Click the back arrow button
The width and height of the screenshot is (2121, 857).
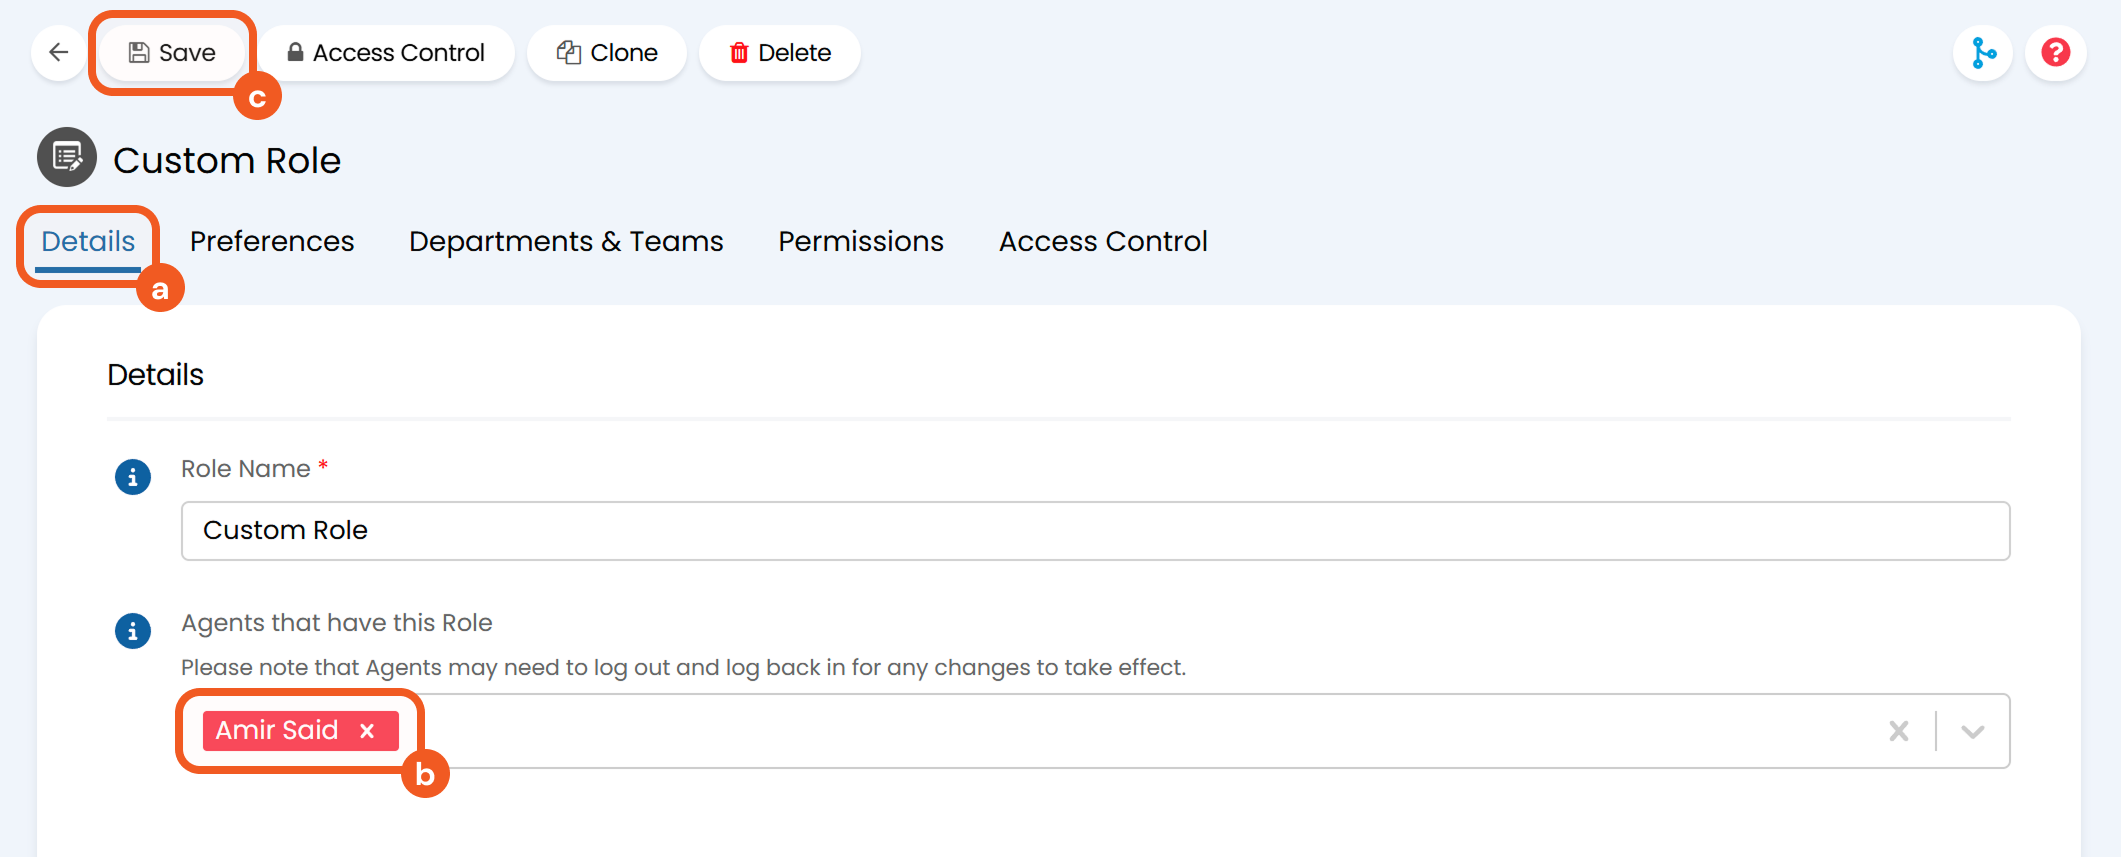(59, 53)
